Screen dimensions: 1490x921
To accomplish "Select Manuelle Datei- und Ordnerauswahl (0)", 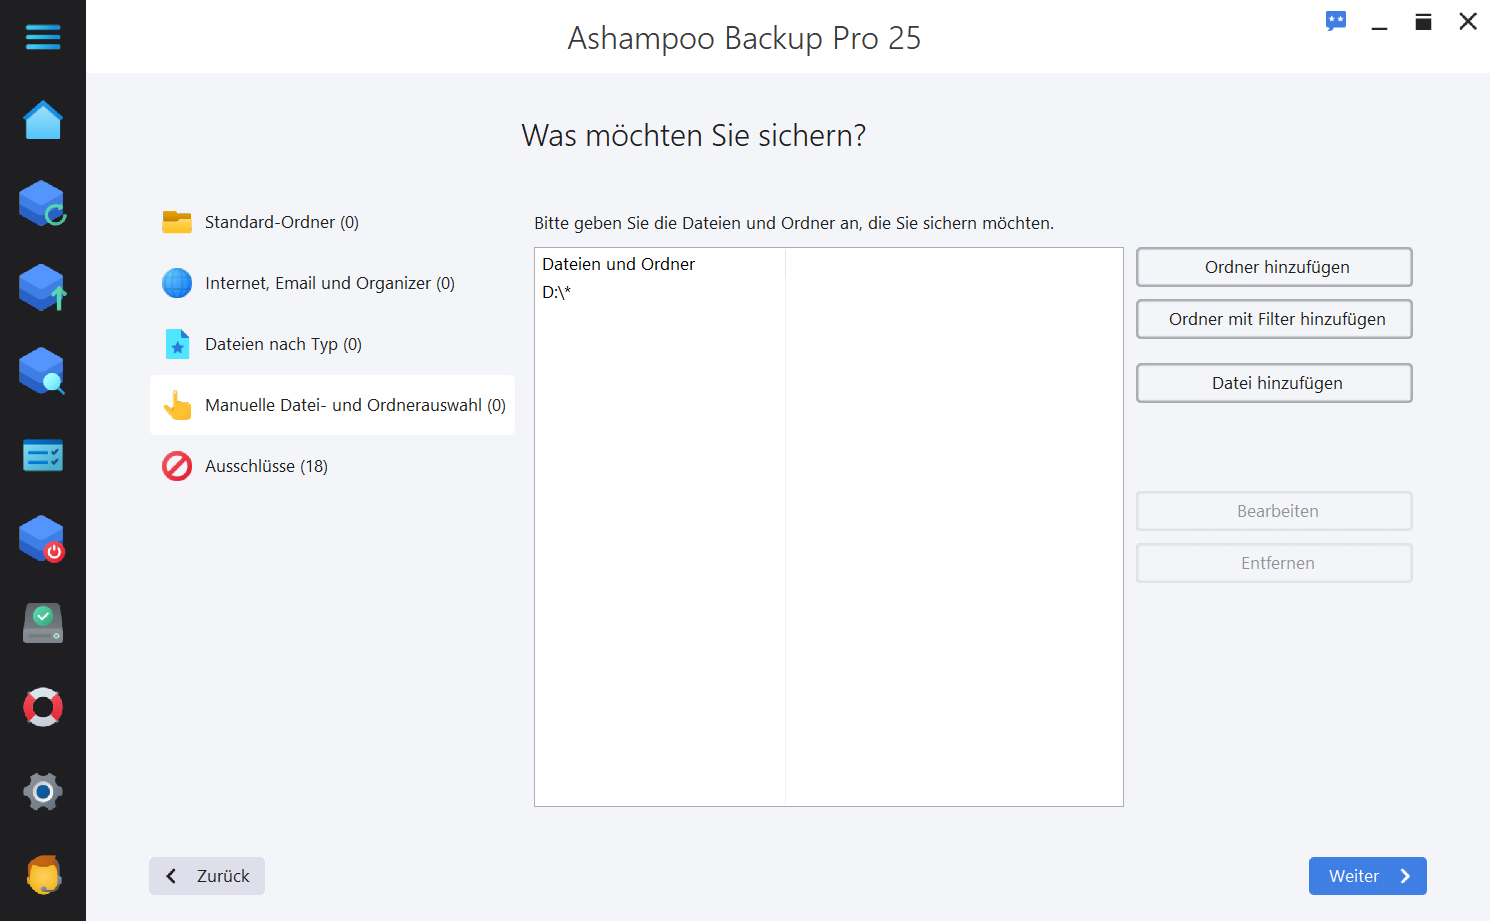I will [332, 405].
